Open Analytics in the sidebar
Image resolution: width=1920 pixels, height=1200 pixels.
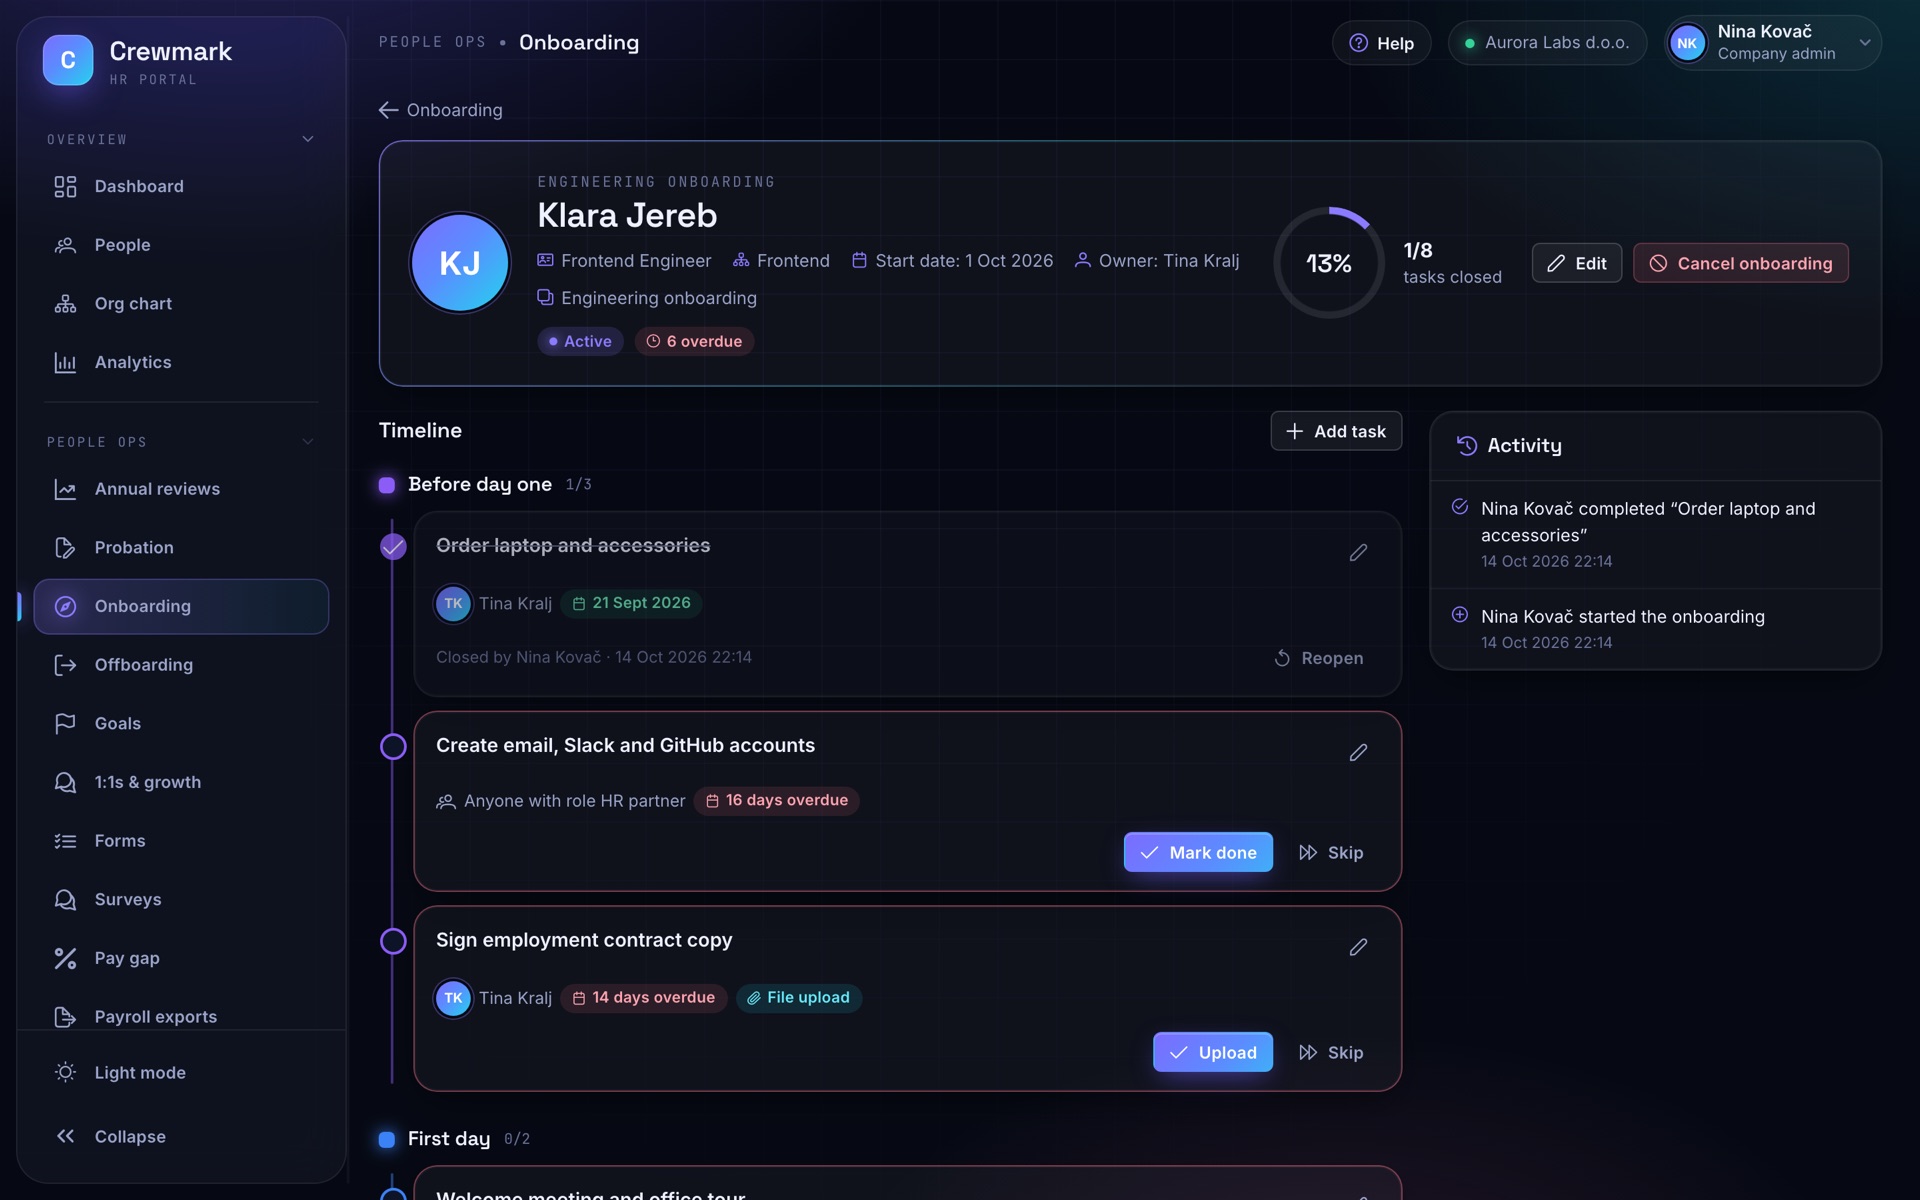[181, 362]
